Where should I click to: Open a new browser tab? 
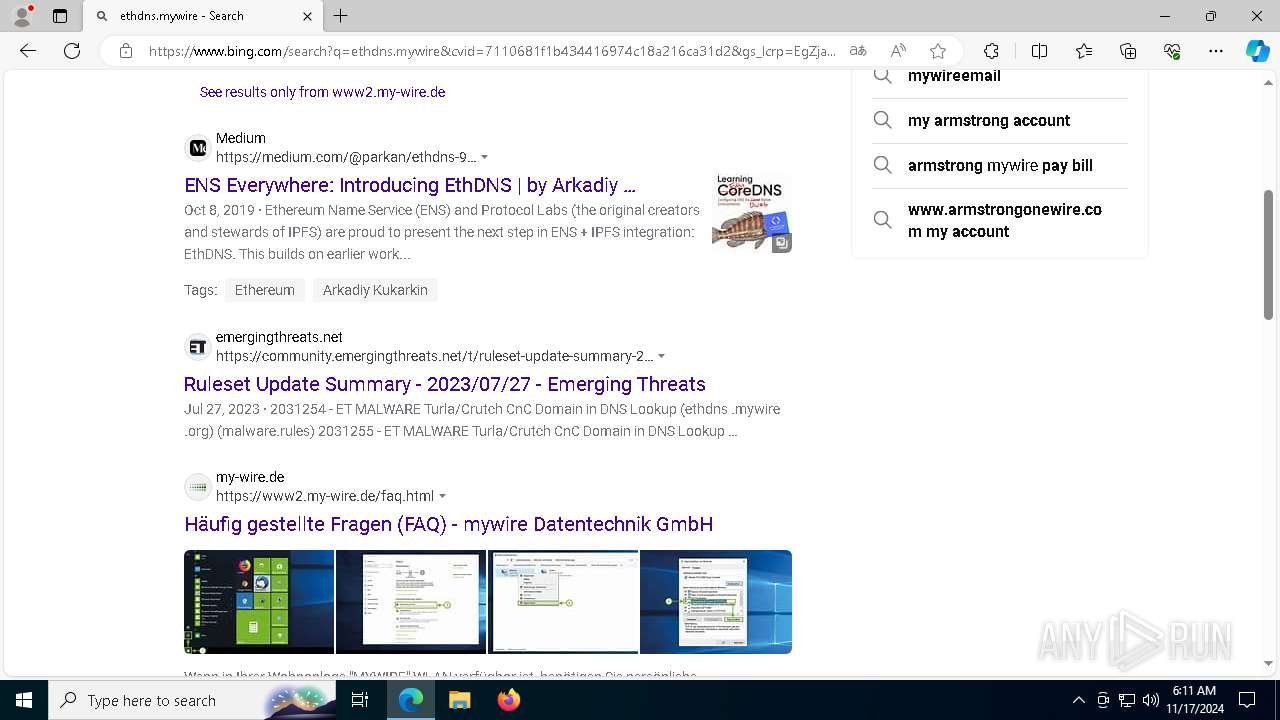[x=341, y=16]
